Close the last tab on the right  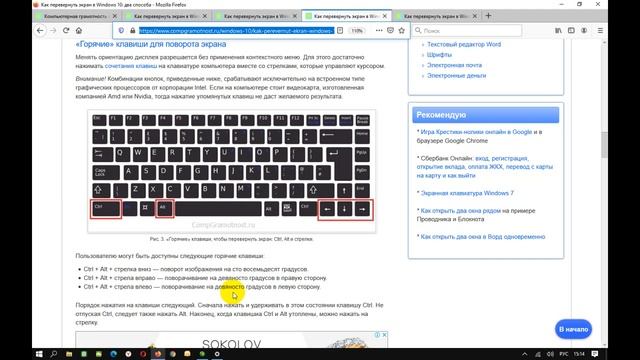pos(475,16)
